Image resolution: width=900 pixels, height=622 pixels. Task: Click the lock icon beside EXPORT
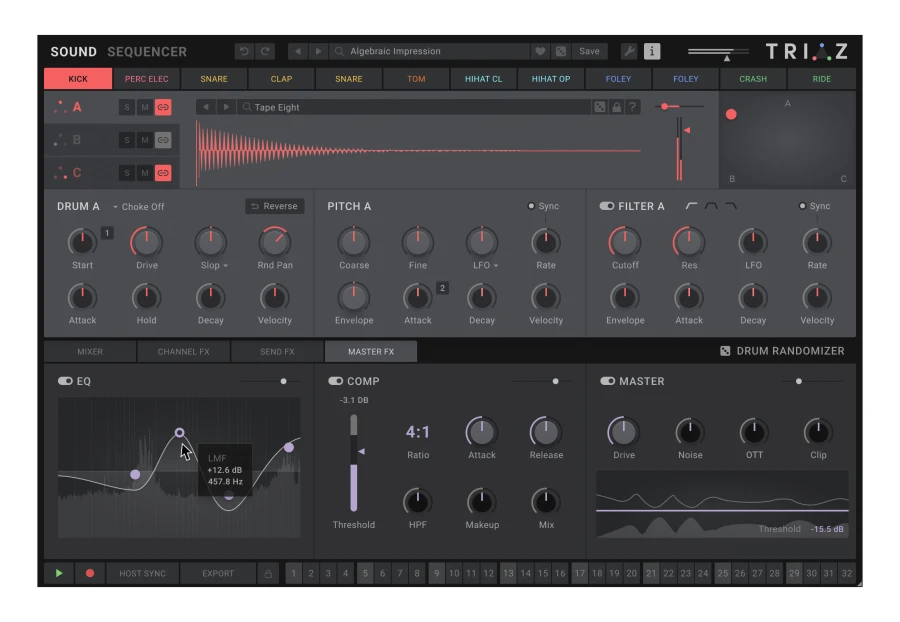[x=268, y=573]
